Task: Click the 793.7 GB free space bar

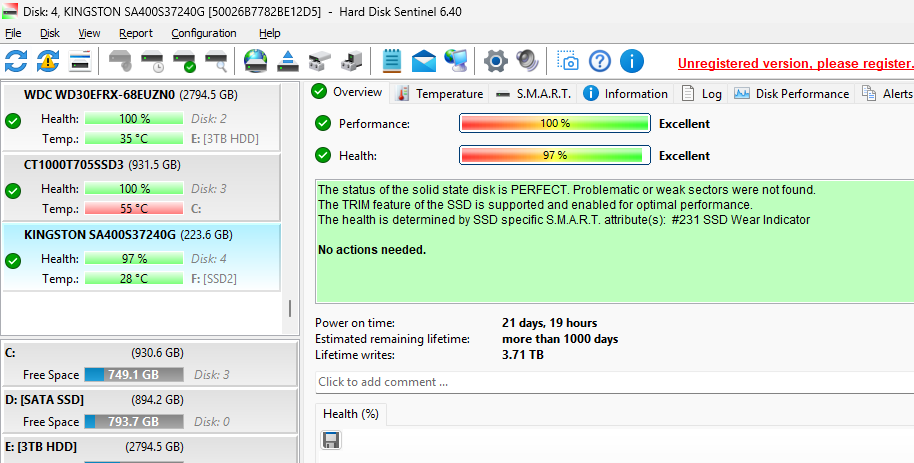Action: 134,421
